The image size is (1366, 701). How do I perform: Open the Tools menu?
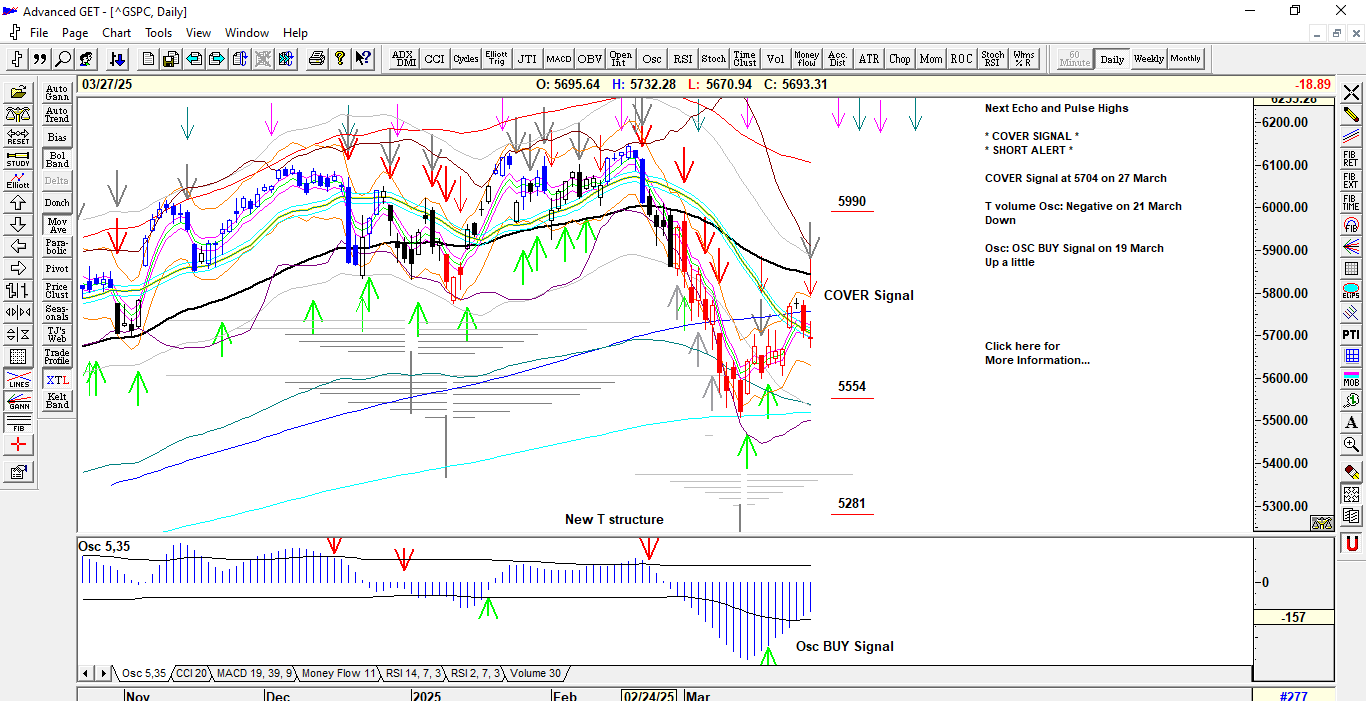tap(158, 33)
